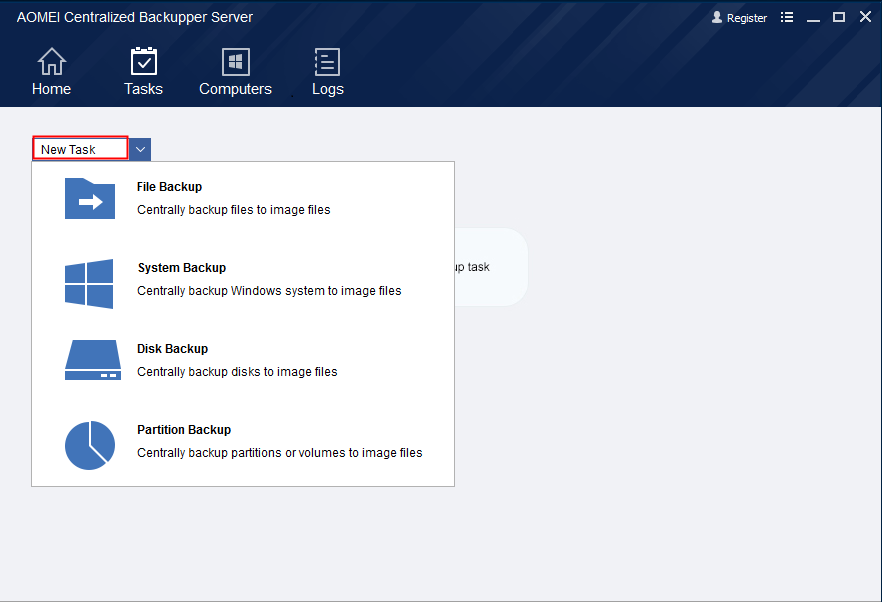Click the Partition Backup pie chart icon
Viewport: 882px width, 602px height.
pos(90,445)
